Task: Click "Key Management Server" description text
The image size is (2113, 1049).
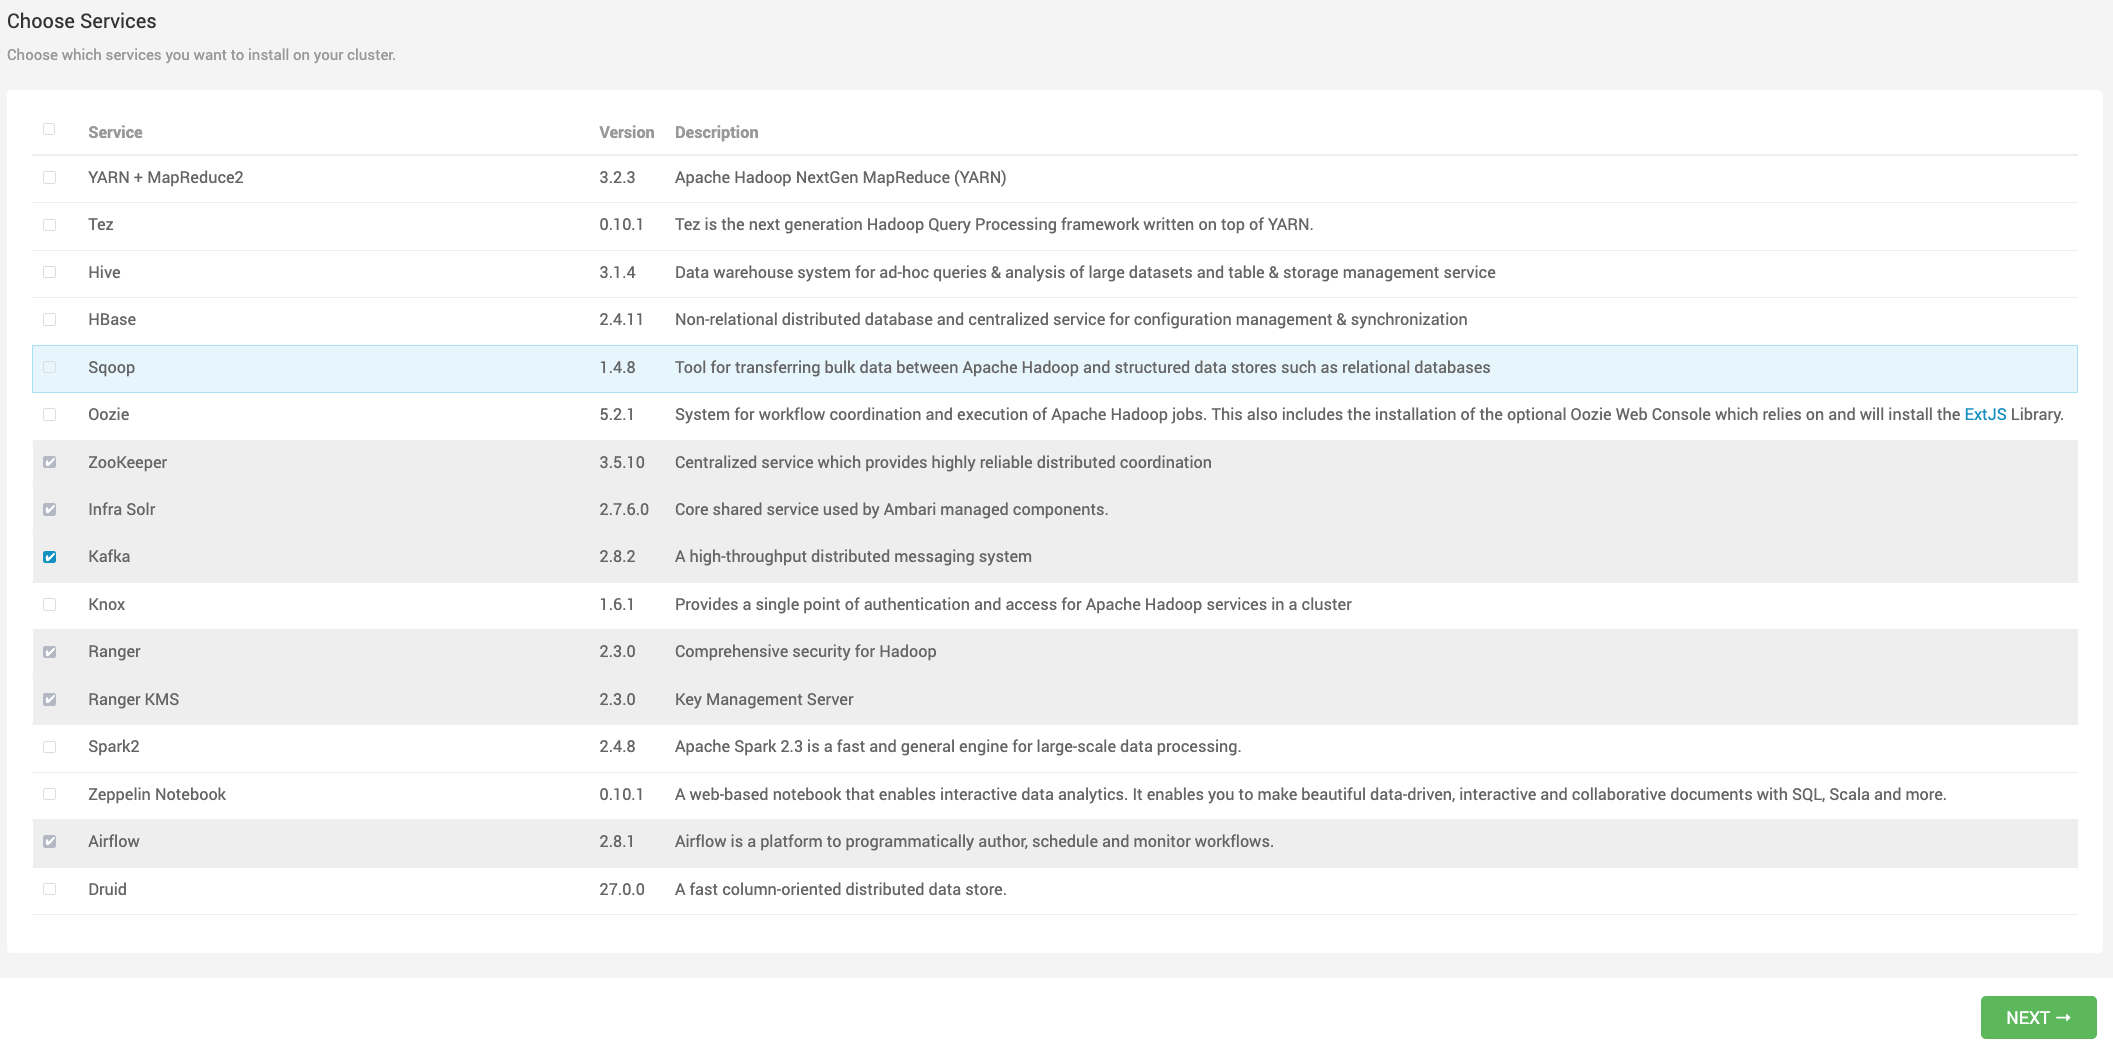Action: click(x=764, y=699)
